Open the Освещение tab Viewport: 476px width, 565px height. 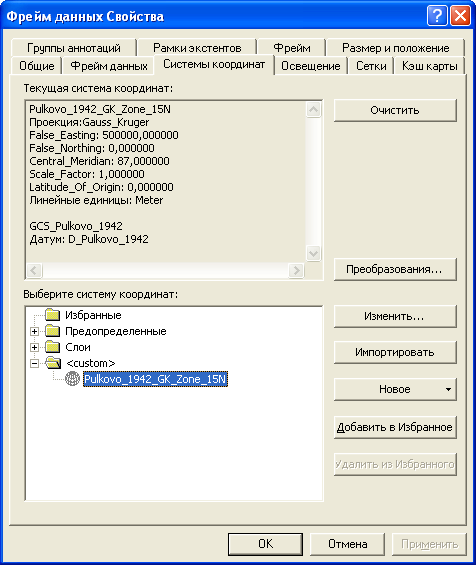pos(311,66)
